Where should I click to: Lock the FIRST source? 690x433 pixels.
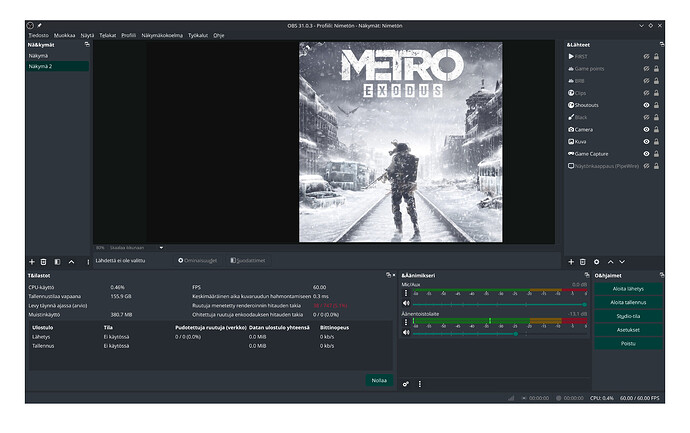coord(656,56)
